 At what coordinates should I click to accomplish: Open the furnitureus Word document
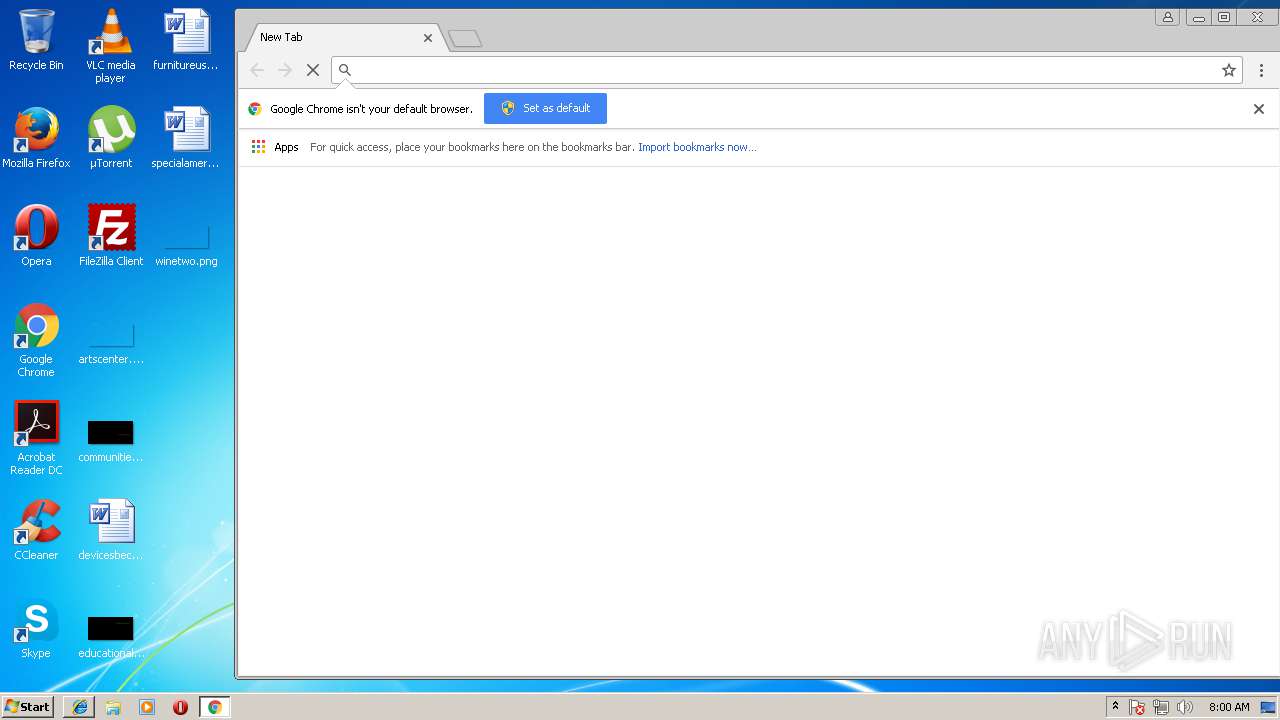pyautogui.click(x=186, y=40)
